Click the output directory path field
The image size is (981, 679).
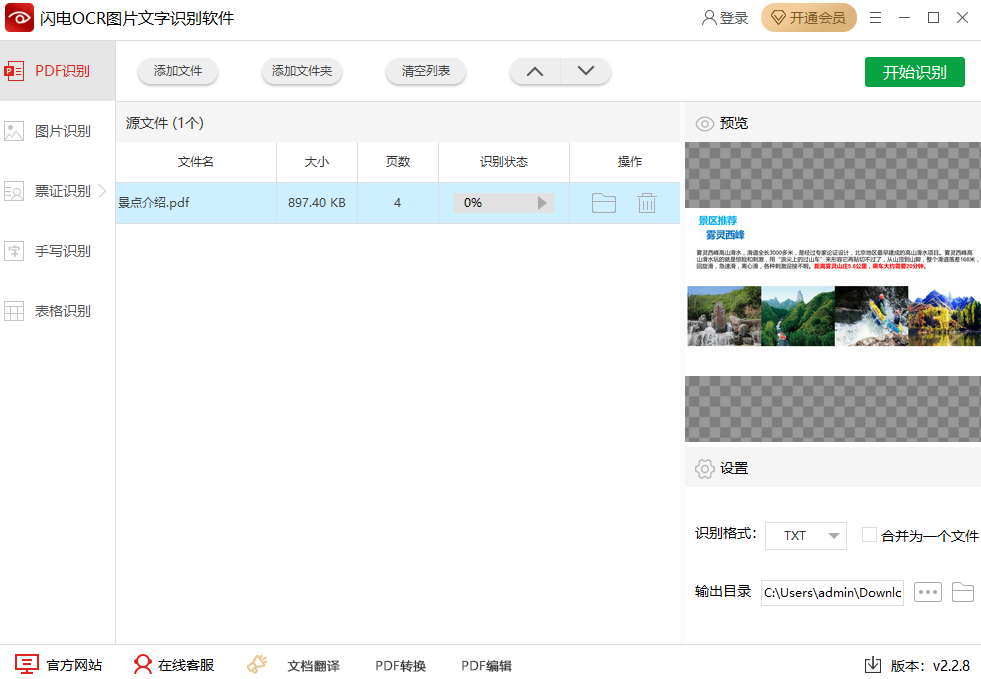pyautogui.click(x=832, y=592)
